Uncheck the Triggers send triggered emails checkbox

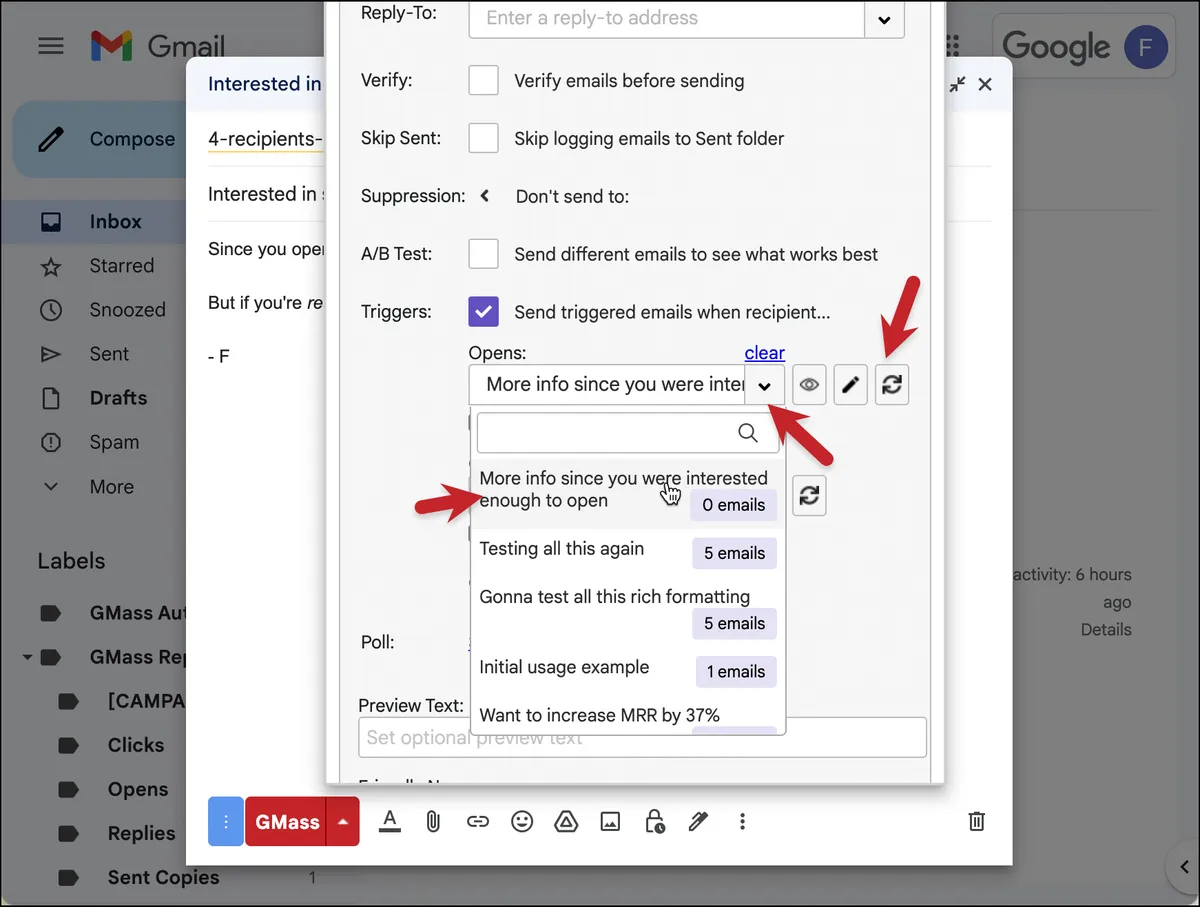click(484, 312)
